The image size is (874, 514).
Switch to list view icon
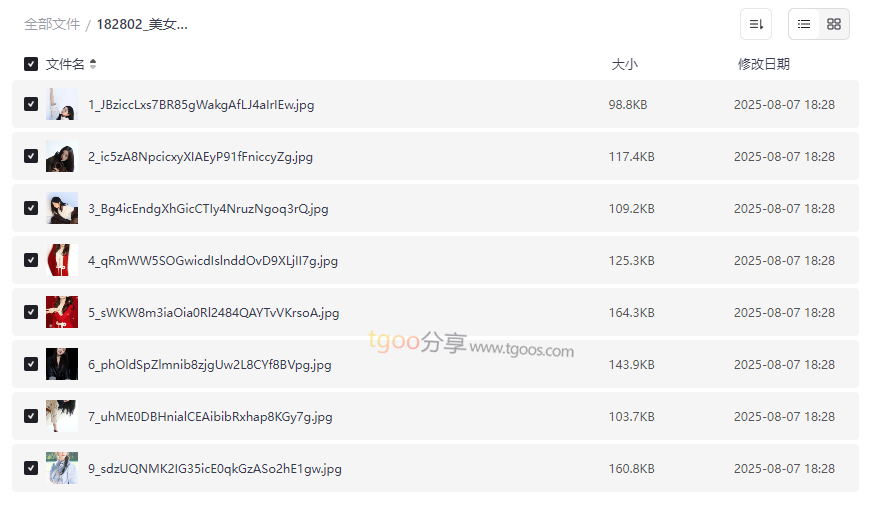click(804, 24)
